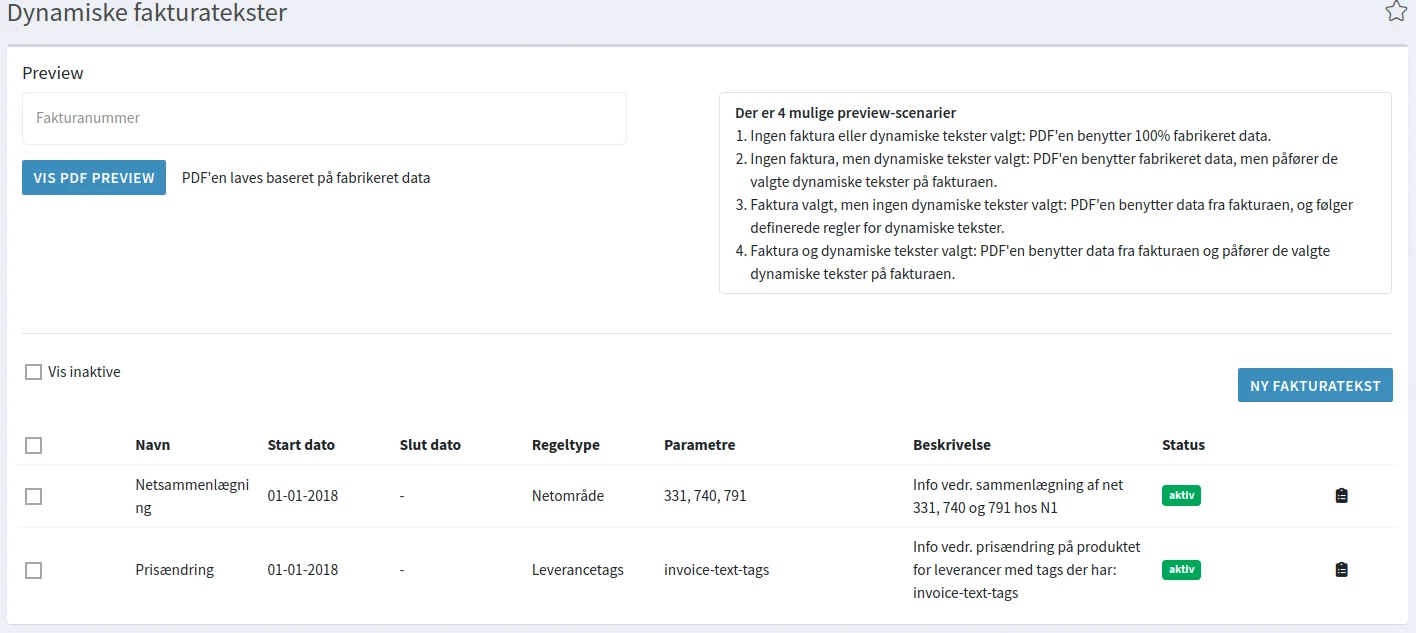The height and width of the screenshot is (633, 1416).
Task: Focus the Fakturanummer input field
Action: pyautogui.click(x=324, y=118)
